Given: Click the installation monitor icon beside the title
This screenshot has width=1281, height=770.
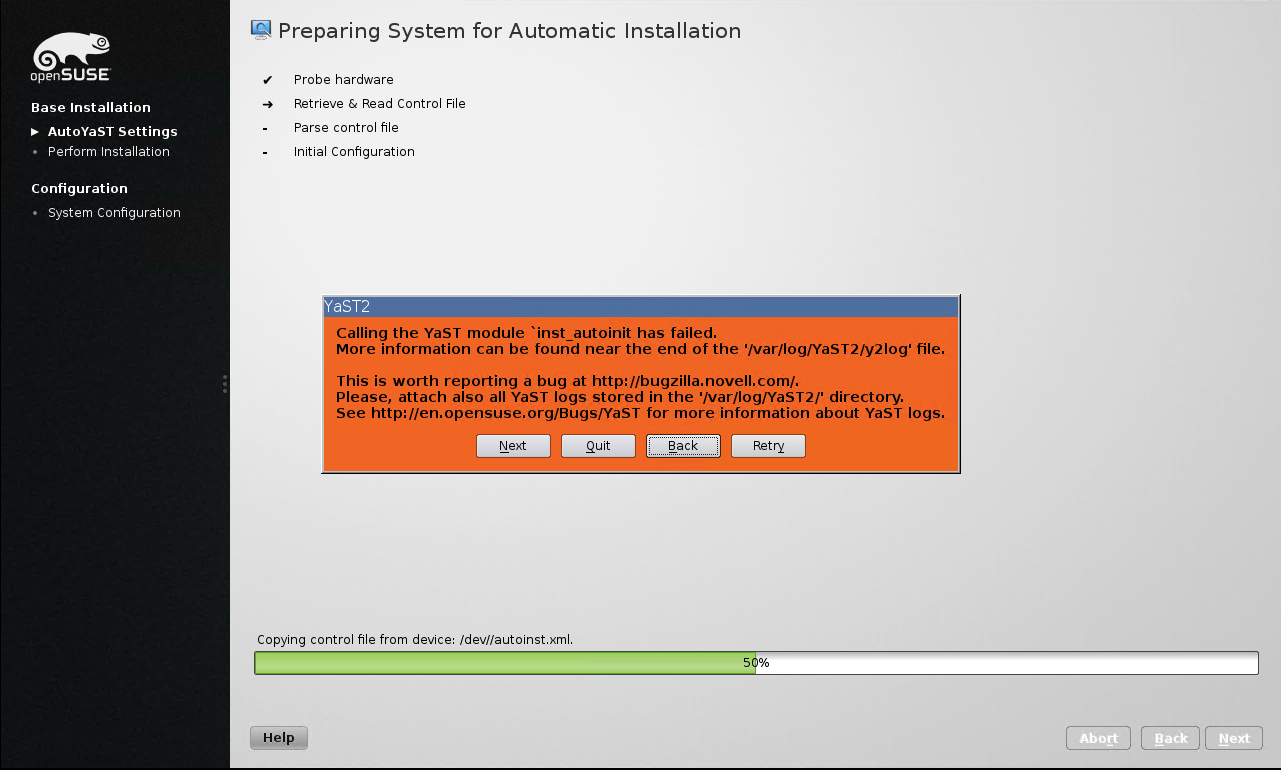Looking at the screenshot, I should (x=261, y=30).
